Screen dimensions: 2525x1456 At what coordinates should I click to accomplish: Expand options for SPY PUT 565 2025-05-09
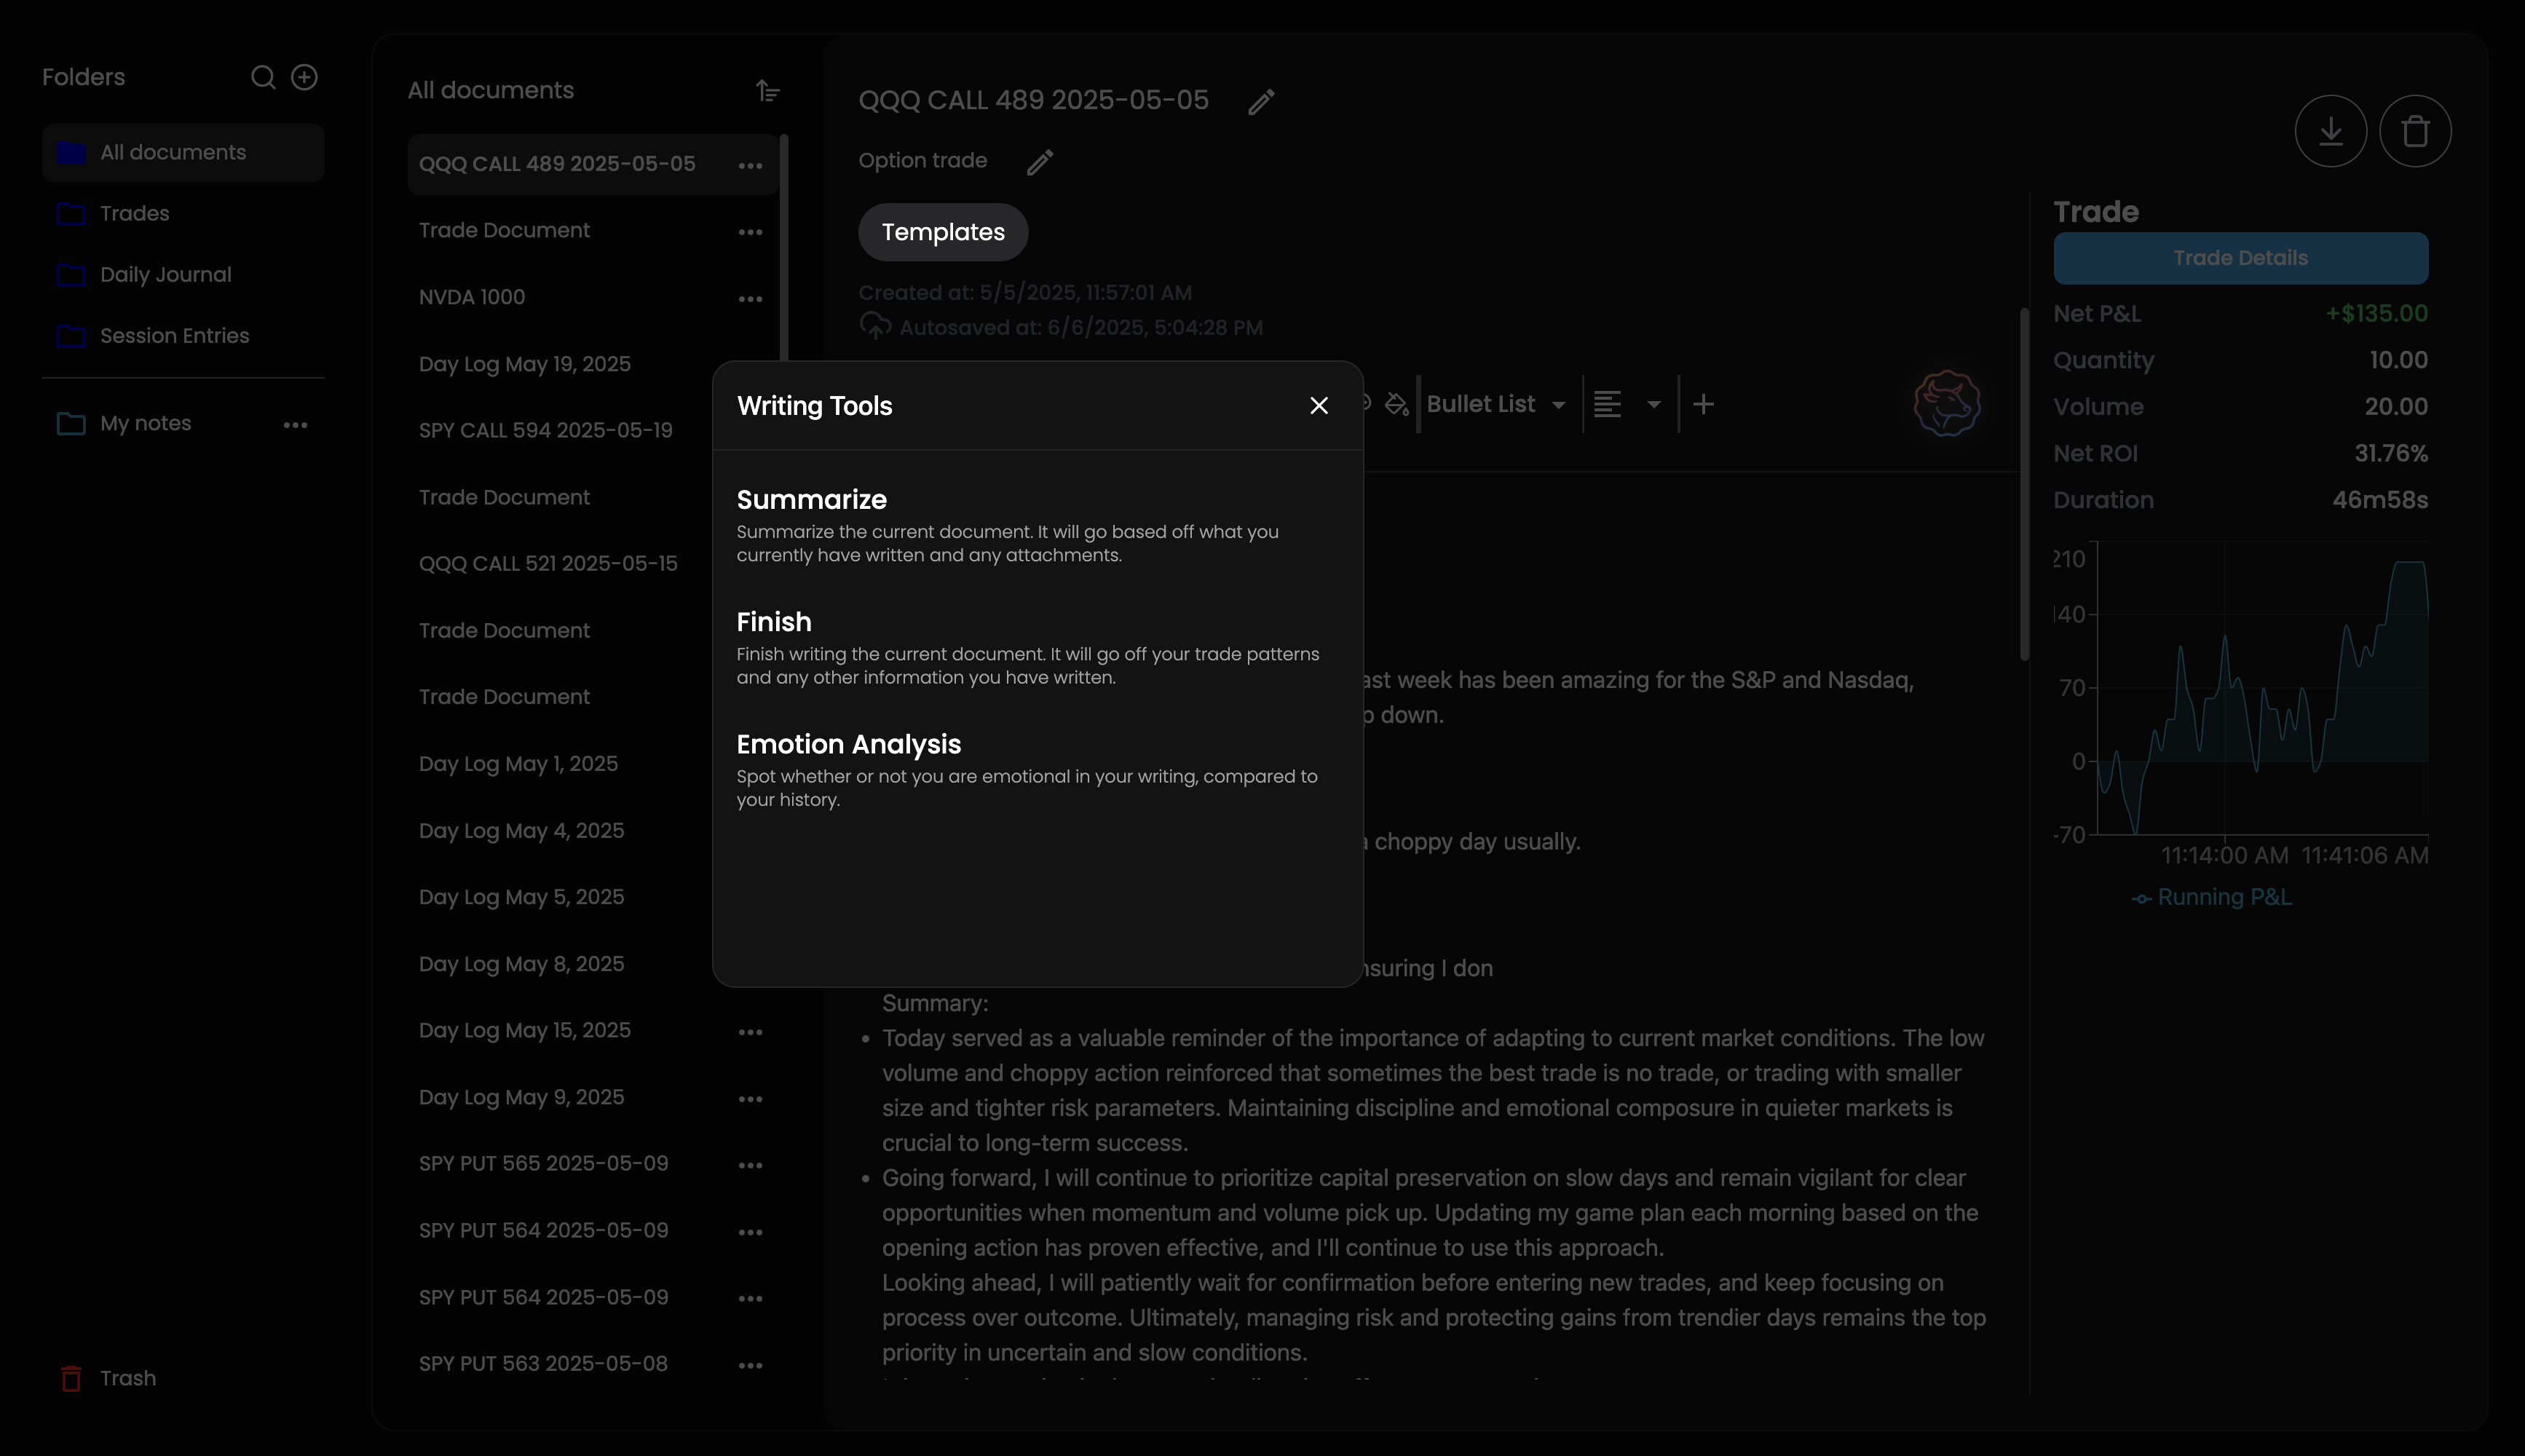[x=751, y=1164]
